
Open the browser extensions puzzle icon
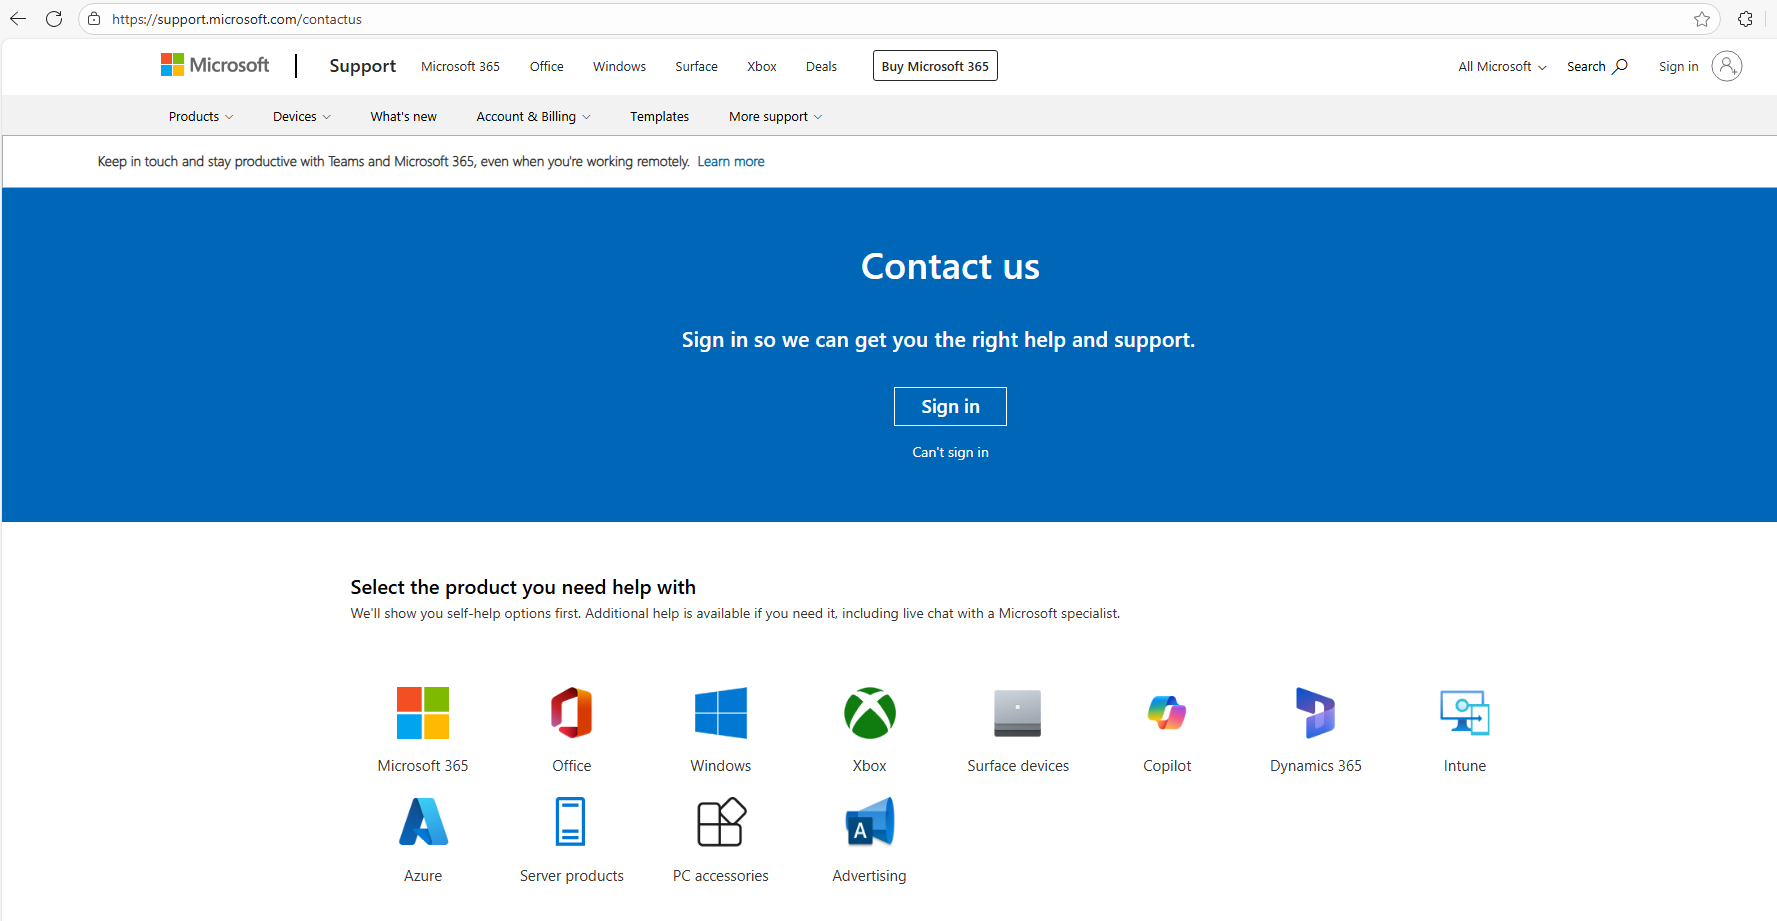(x=1745, y=19)
